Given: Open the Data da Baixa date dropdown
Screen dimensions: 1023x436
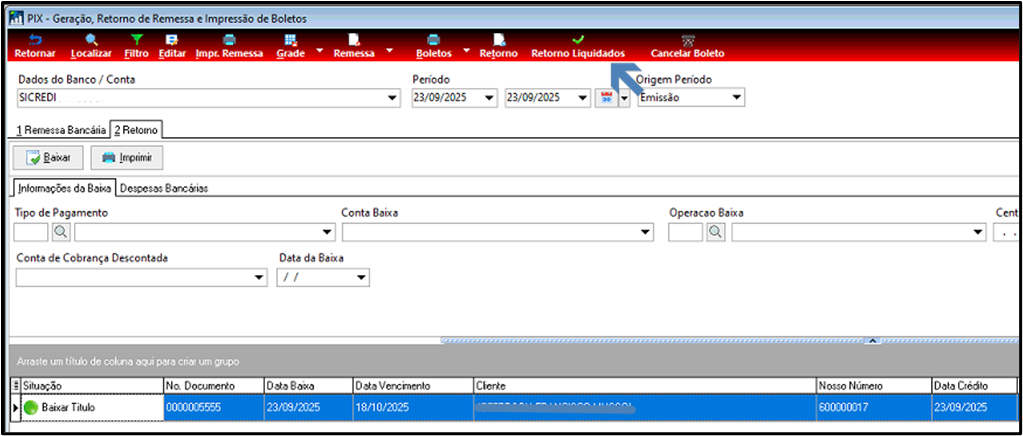Looking at the screenshot, I should tap(361, 278).
